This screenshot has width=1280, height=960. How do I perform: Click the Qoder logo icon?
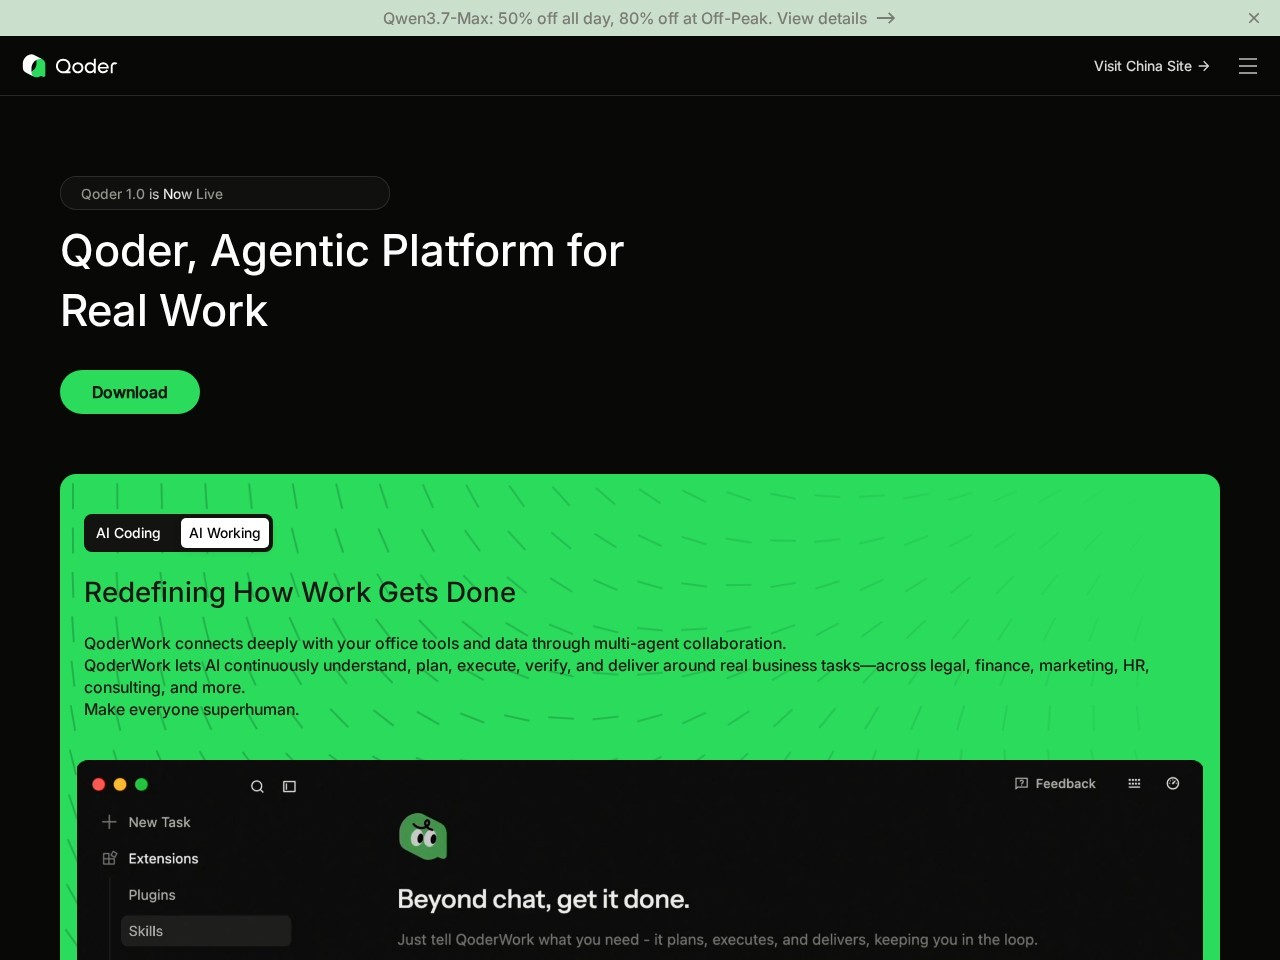[34, 66]
